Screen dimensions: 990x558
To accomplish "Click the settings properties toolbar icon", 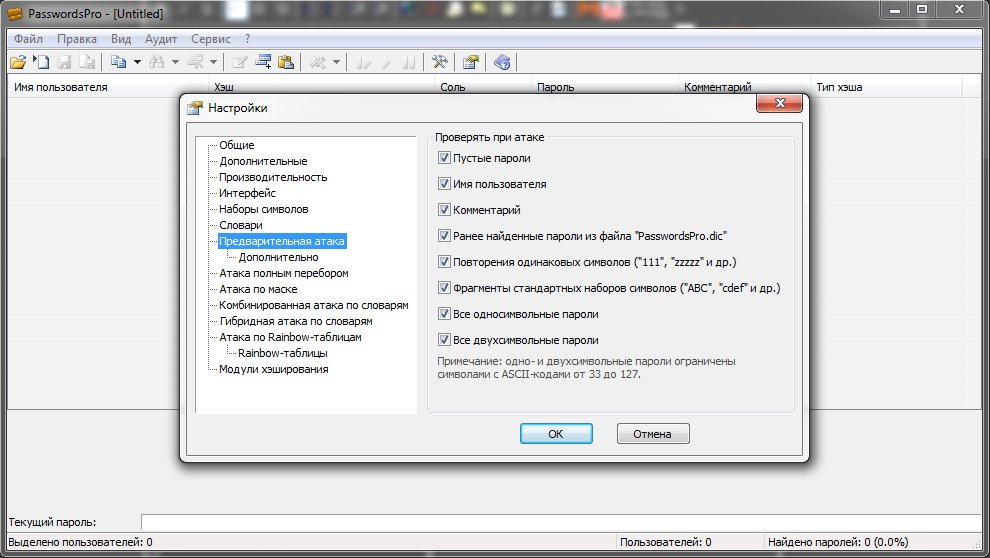I will 470,62.
